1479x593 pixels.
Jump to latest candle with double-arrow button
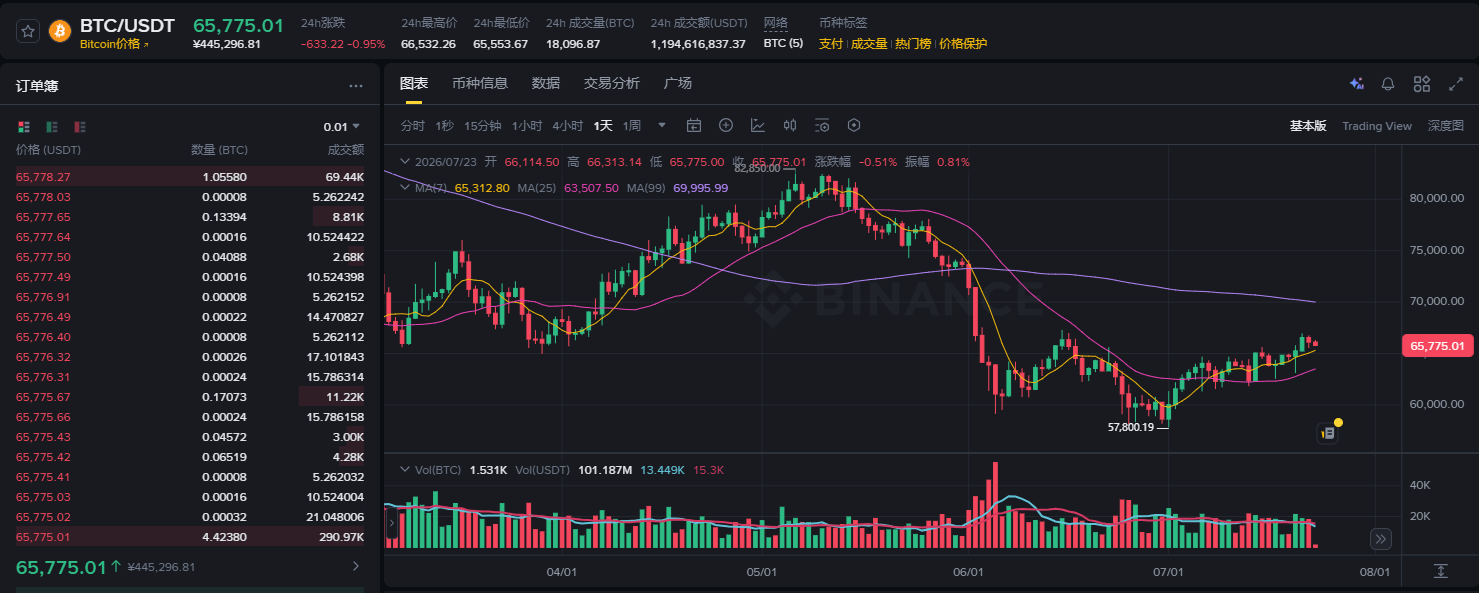pos(1381,539)
